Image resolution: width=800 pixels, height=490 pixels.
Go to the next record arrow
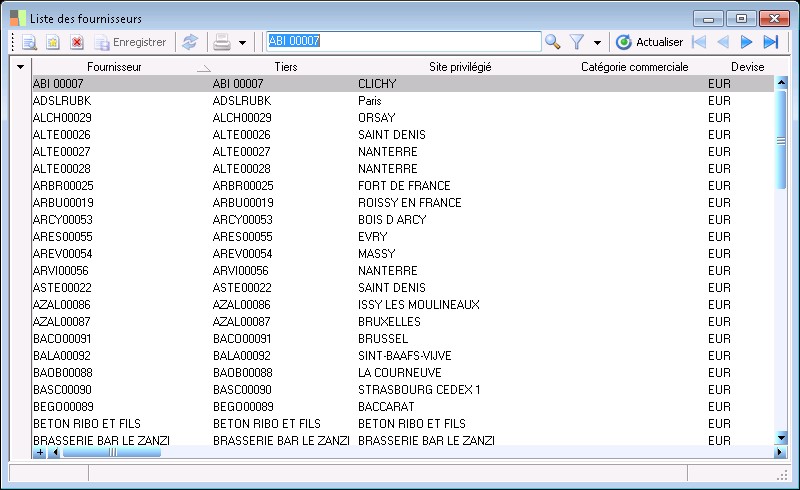[746, 42]
